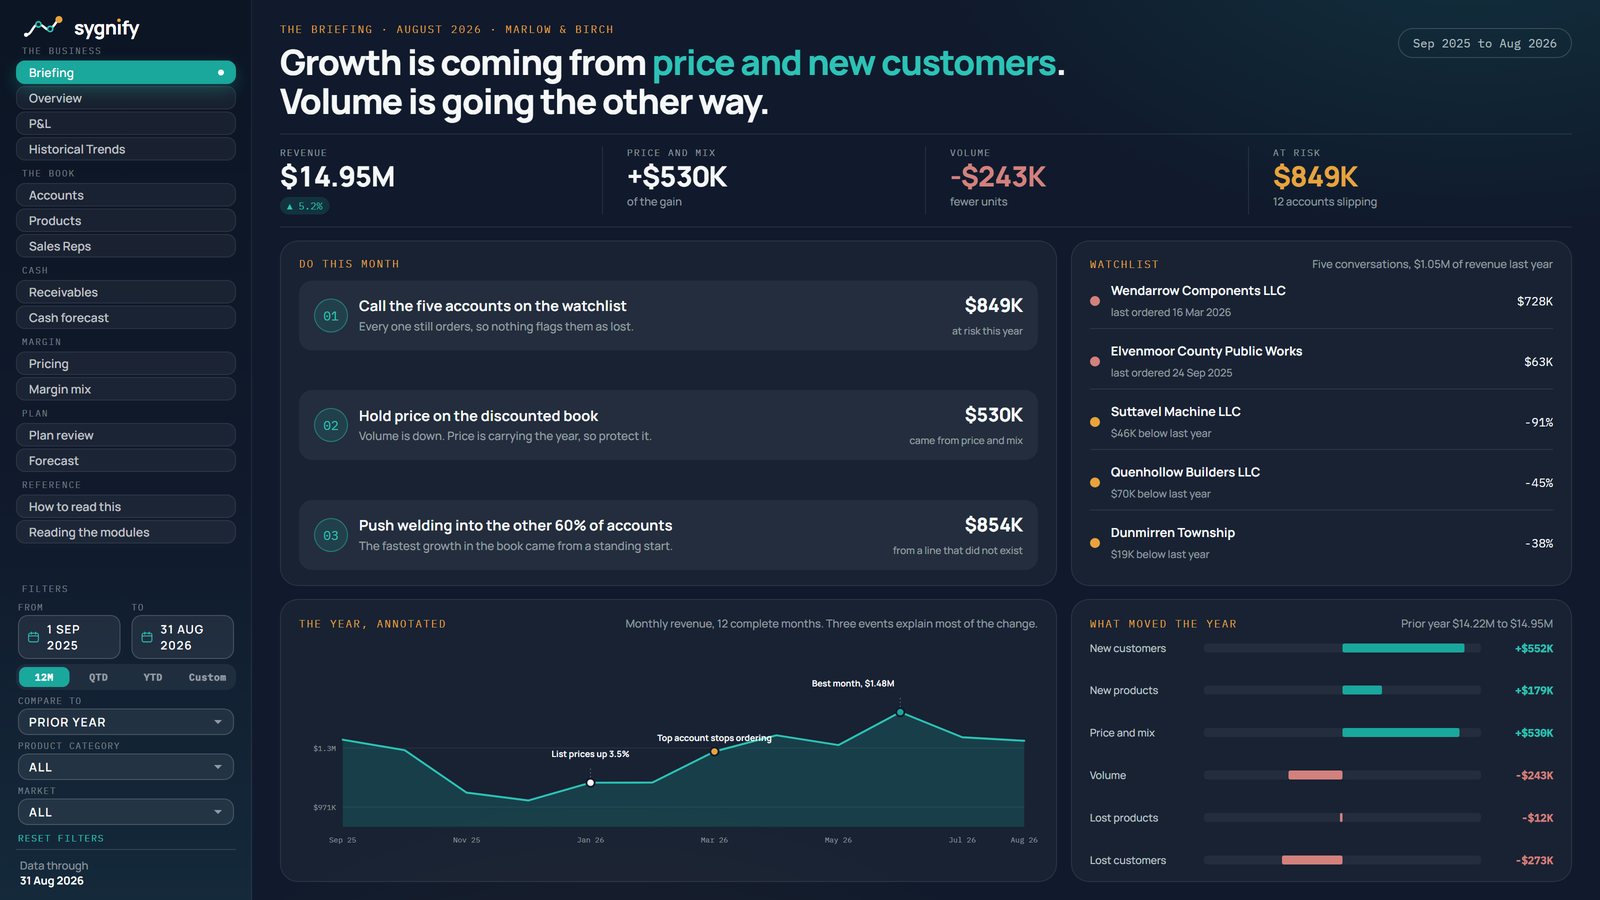This screenshot has width=1600, height=900.
Task: Click the -$243K volume figure
Action: point(998,177)
